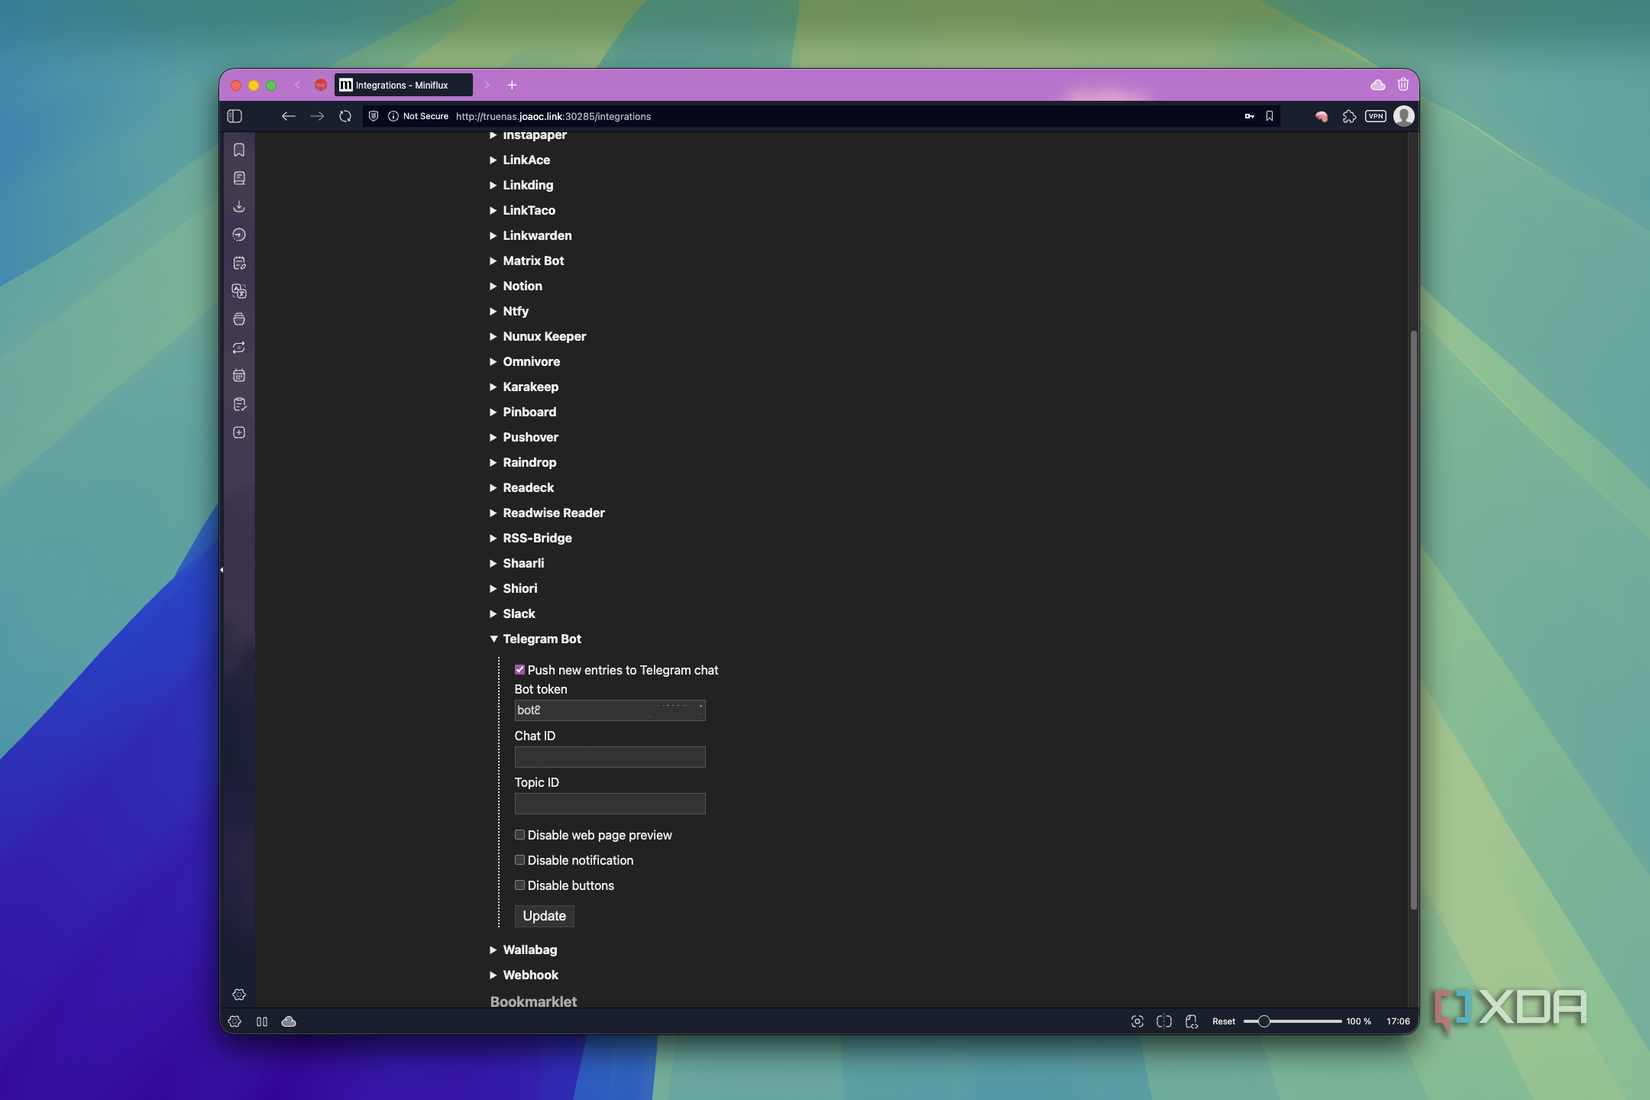Click inside the Chat ID input field
The image size is (1650, 1100).
(609, 757)
